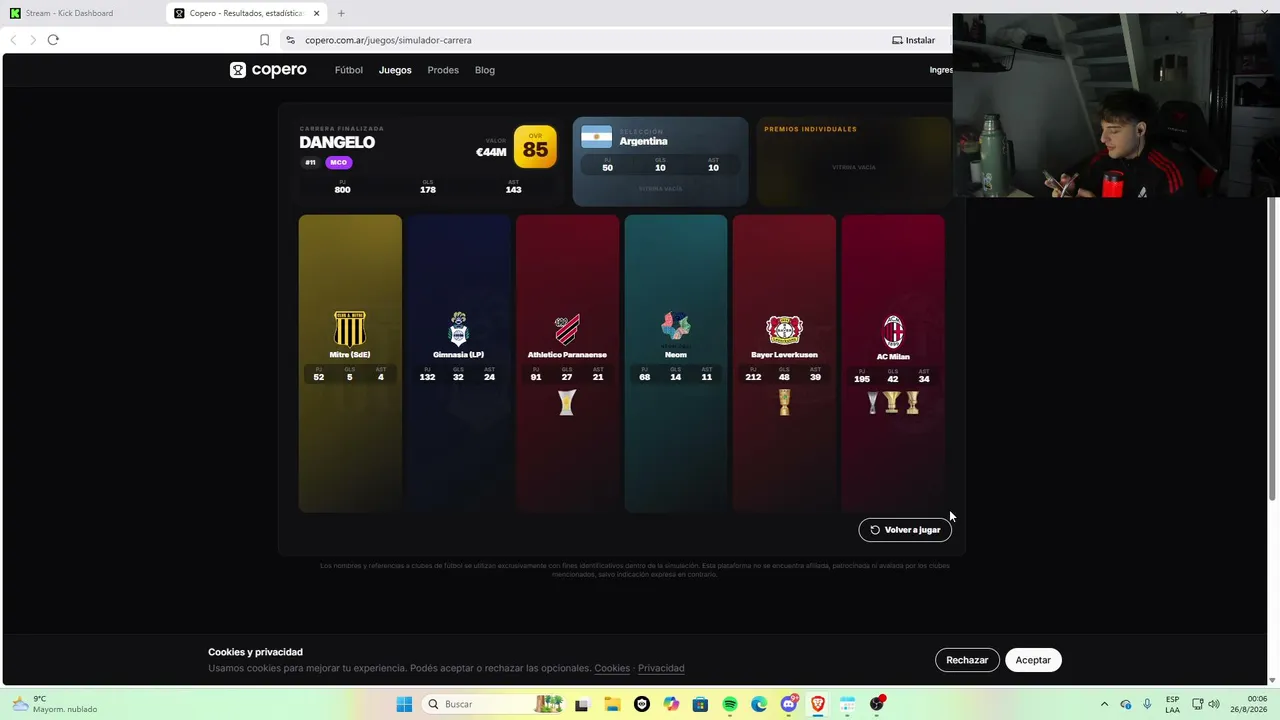
Task: Click the trophy under Bayer Leverkusen
Action: click(x=784, y=402)
